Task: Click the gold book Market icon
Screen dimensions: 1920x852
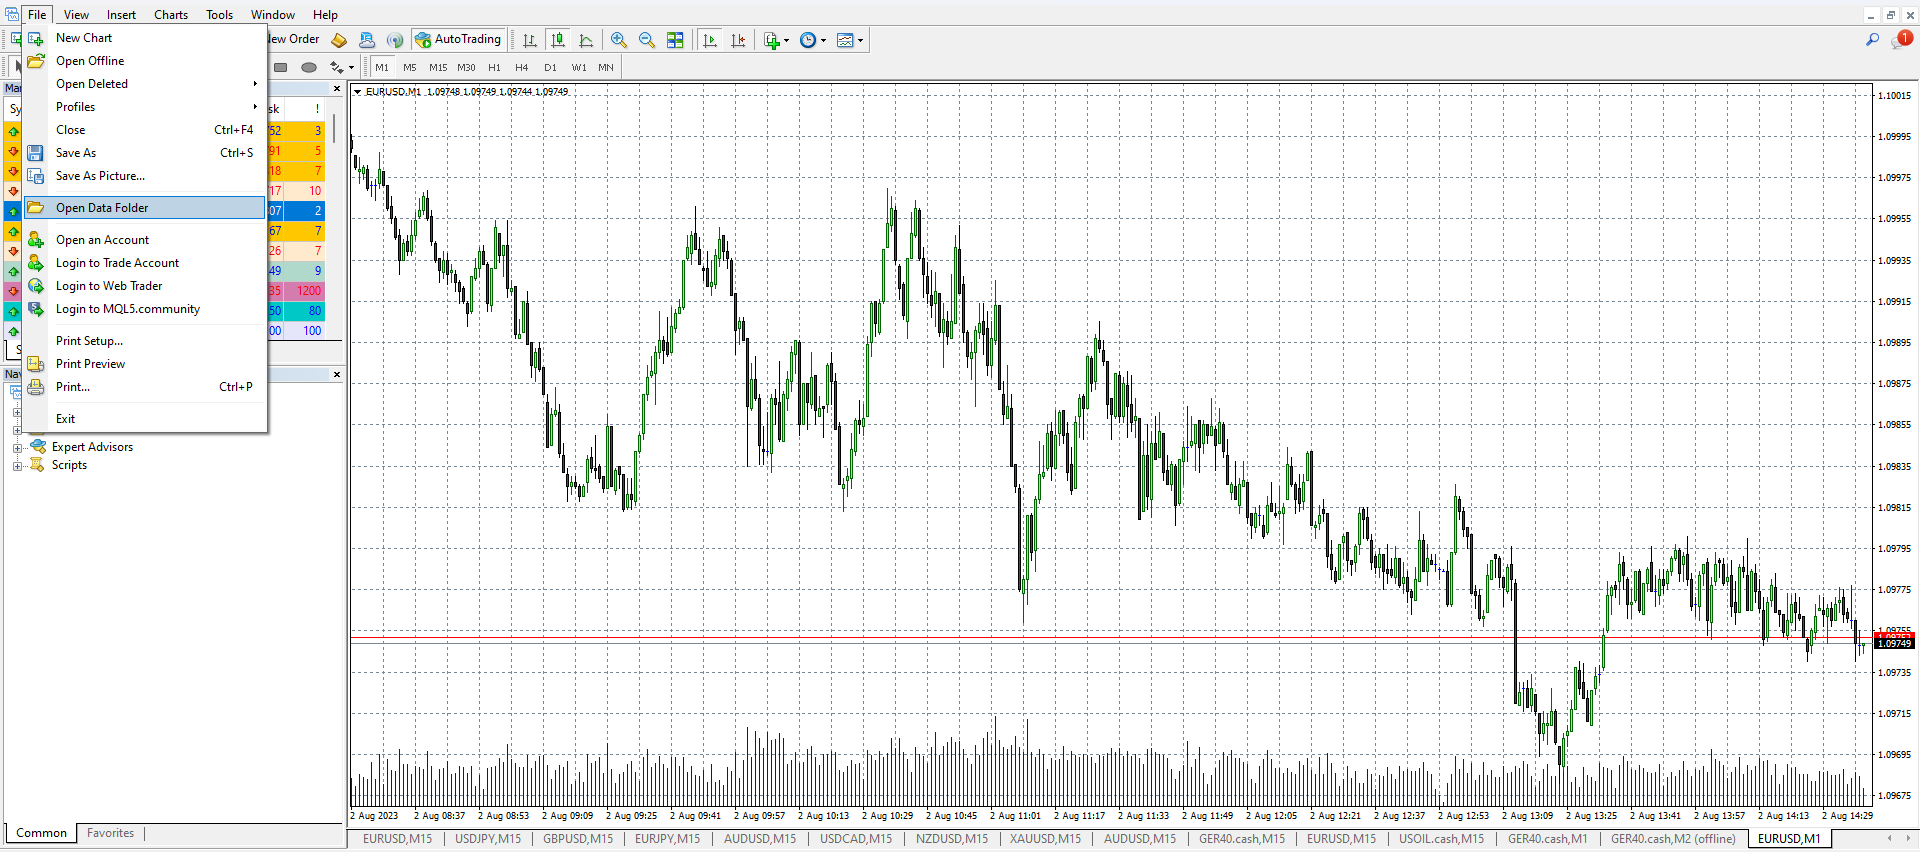Action: coord(339,40)
